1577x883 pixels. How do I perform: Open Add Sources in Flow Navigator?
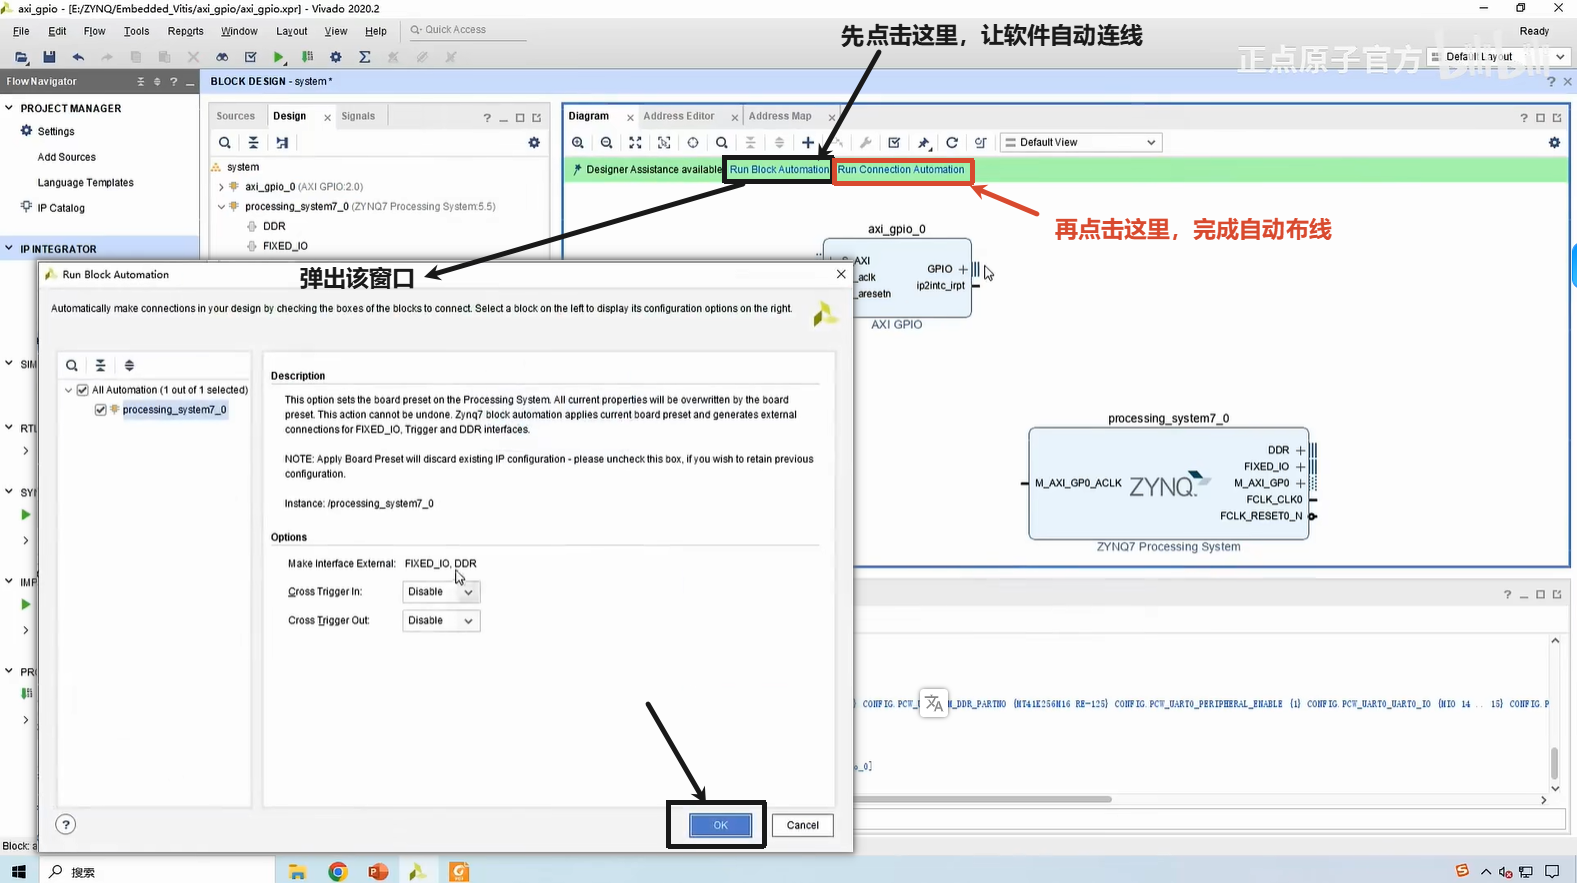point(67,157)
